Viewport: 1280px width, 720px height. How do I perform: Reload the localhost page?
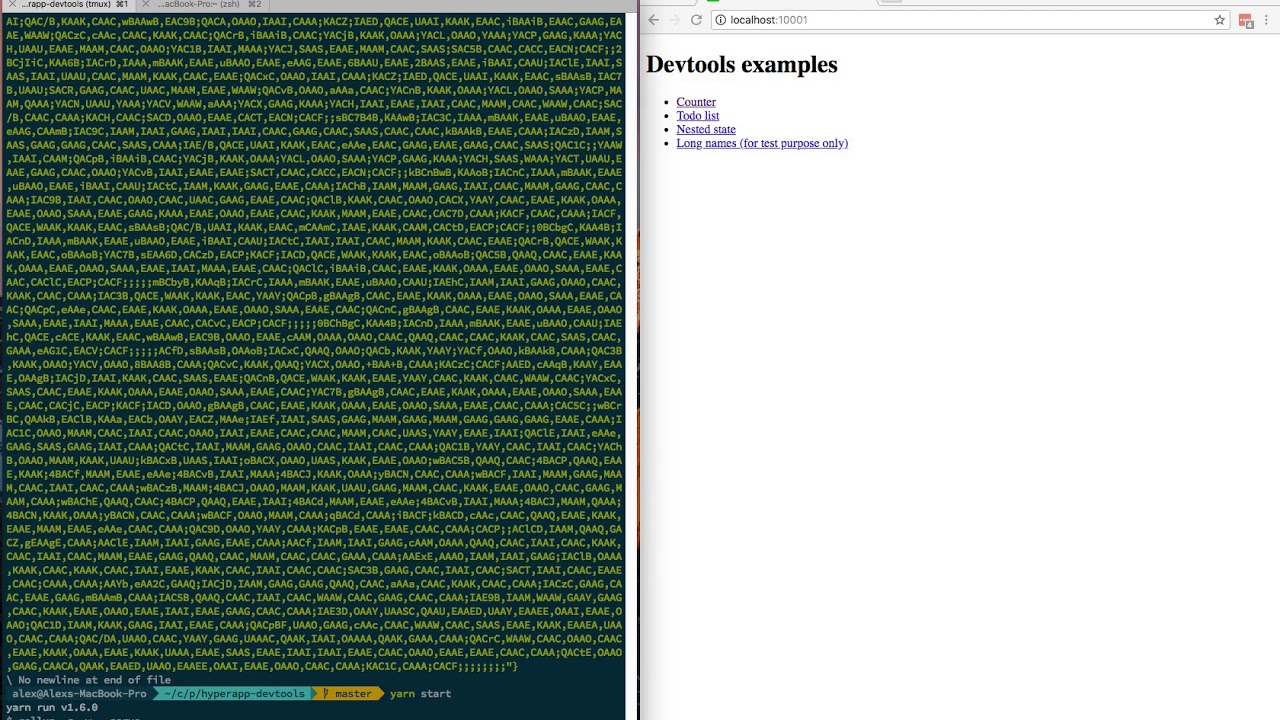tap(697, 20)
